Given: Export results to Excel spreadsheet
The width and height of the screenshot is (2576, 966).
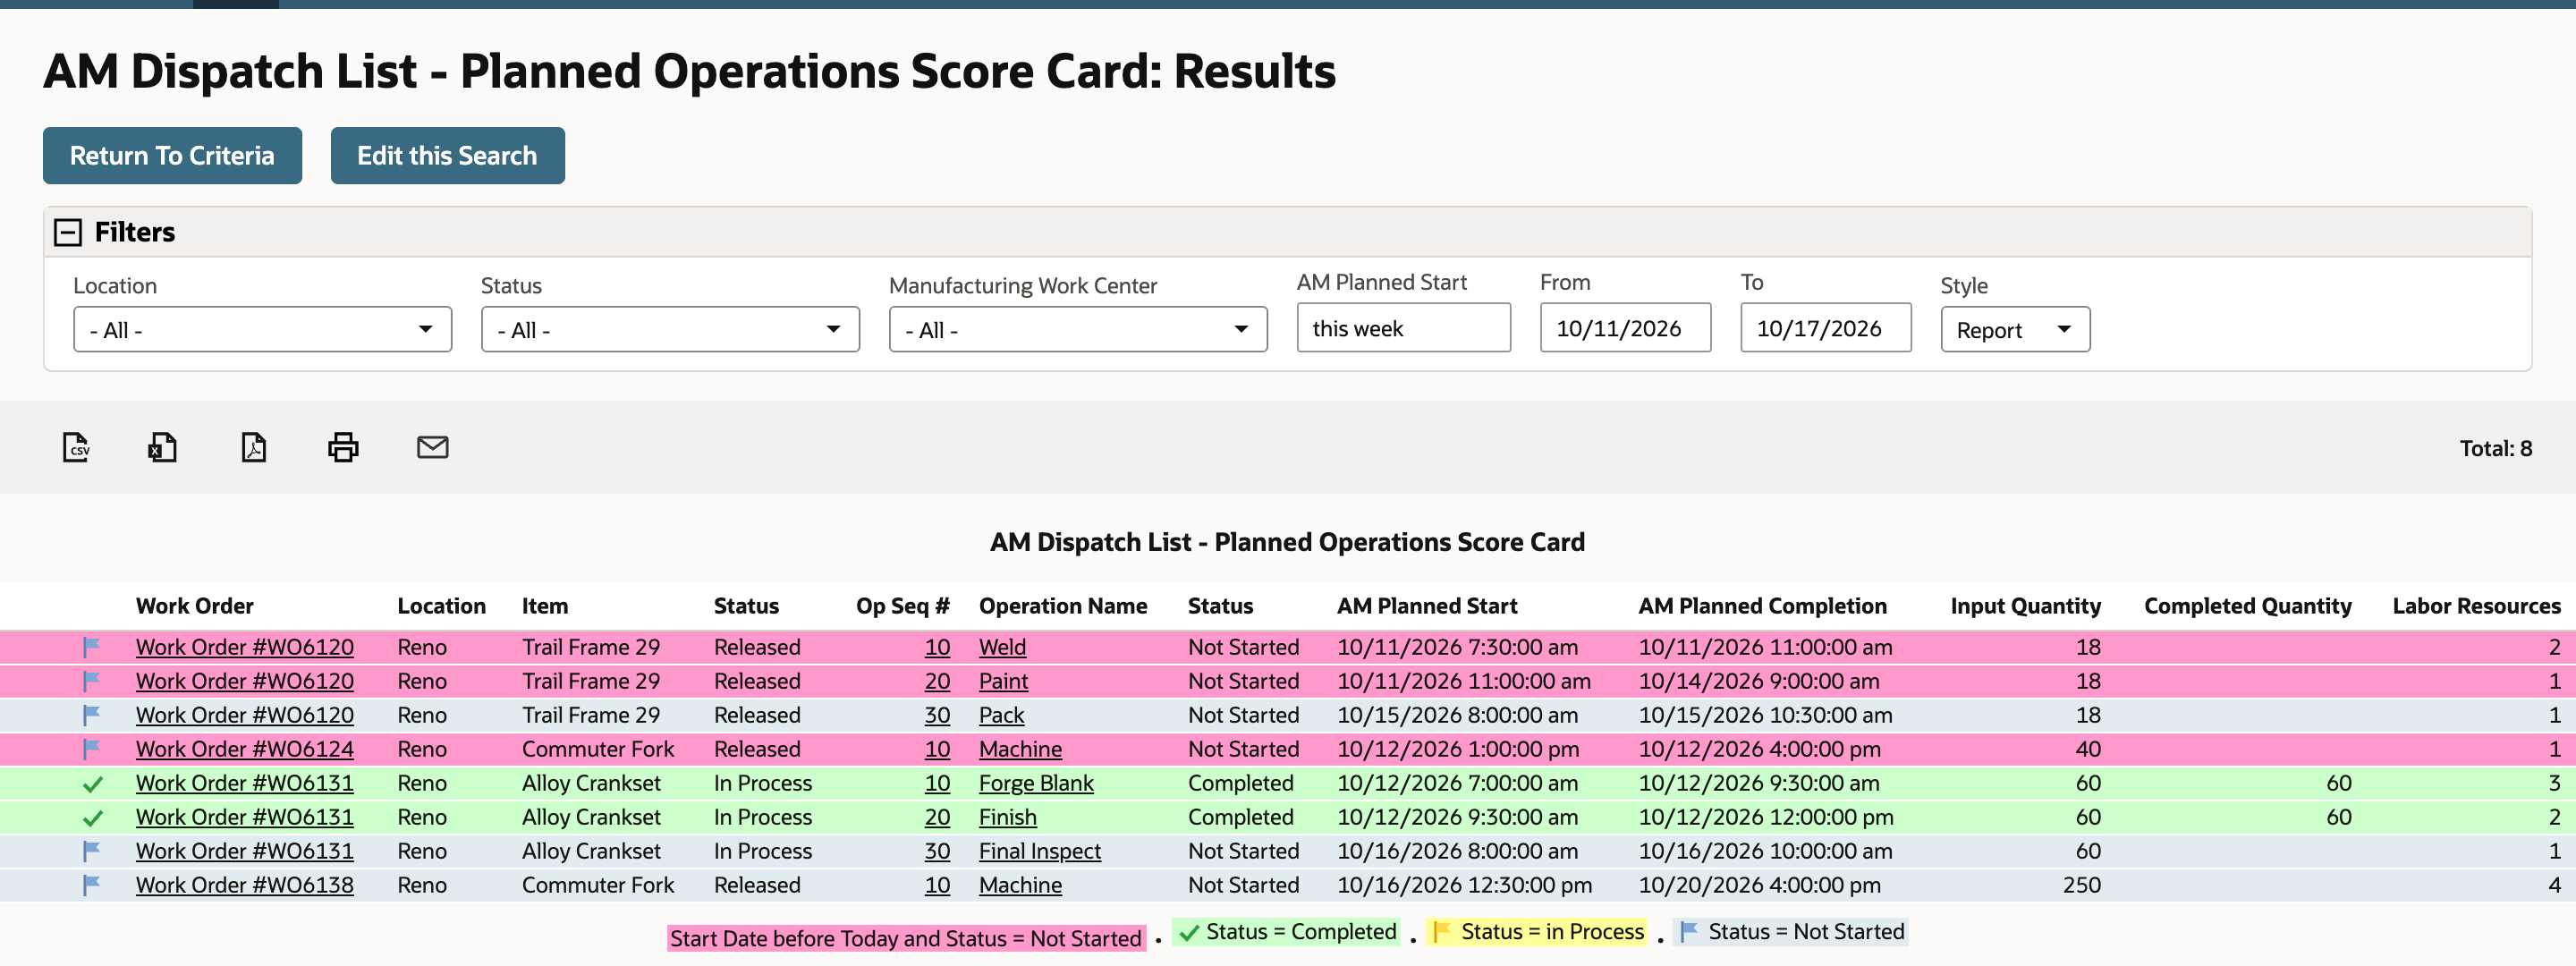Looking at the screenshot, I should [x=162, y=447].
